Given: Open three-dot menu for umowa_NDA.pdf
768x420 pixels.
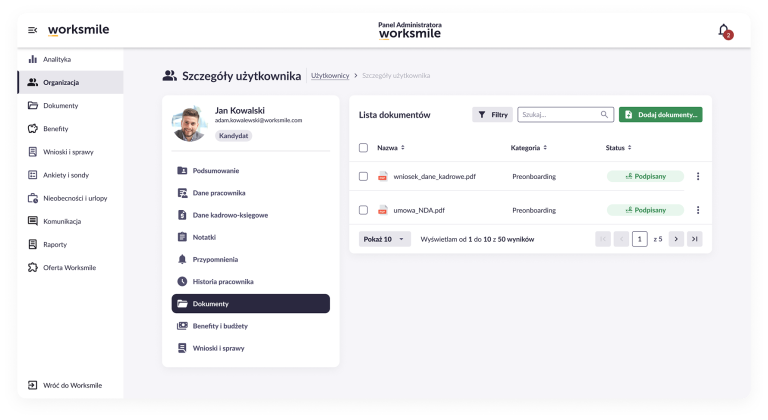Looking at the screenshot, I should [698, 210].
